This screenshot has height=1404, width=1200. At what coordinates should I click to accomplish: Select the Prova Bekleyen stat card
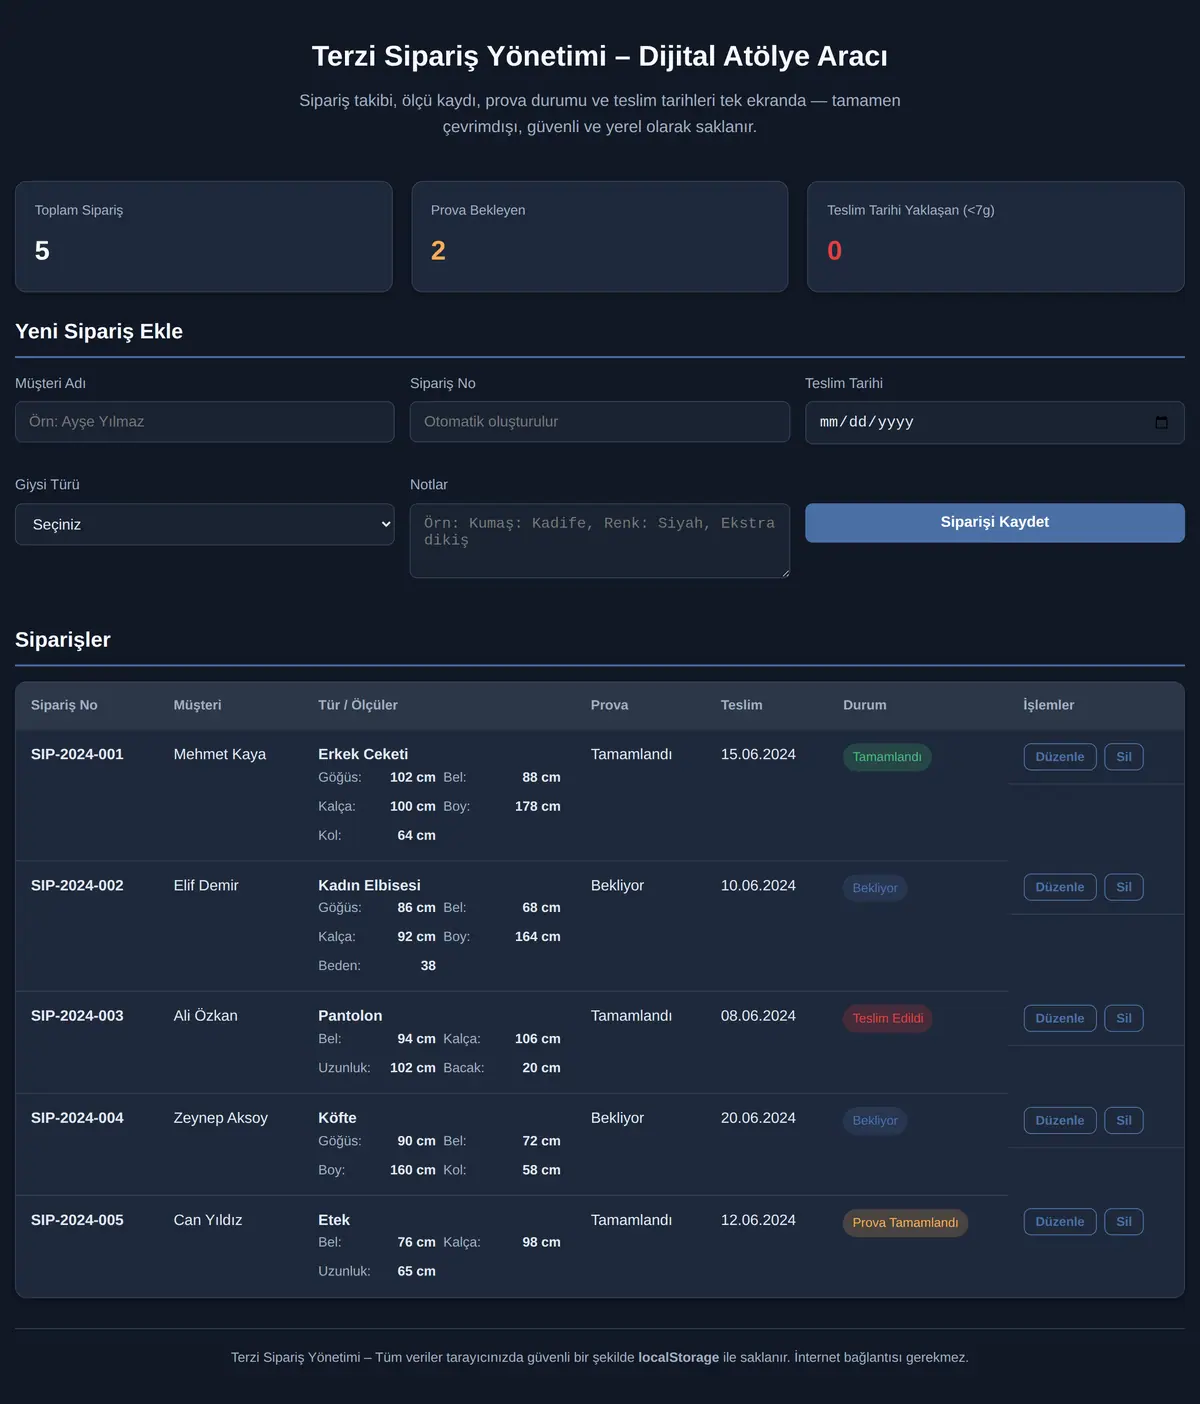pyautogui.click(x=600, y=237)
